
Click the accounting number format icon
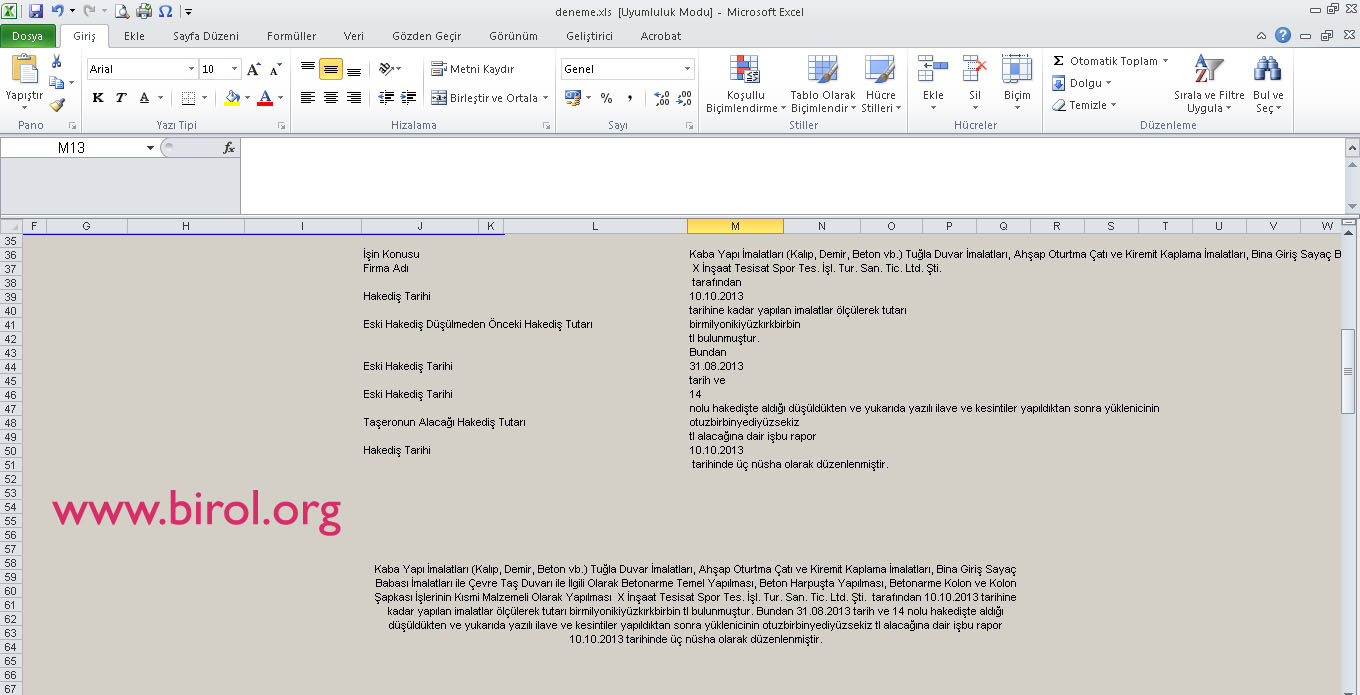(573, 98)
